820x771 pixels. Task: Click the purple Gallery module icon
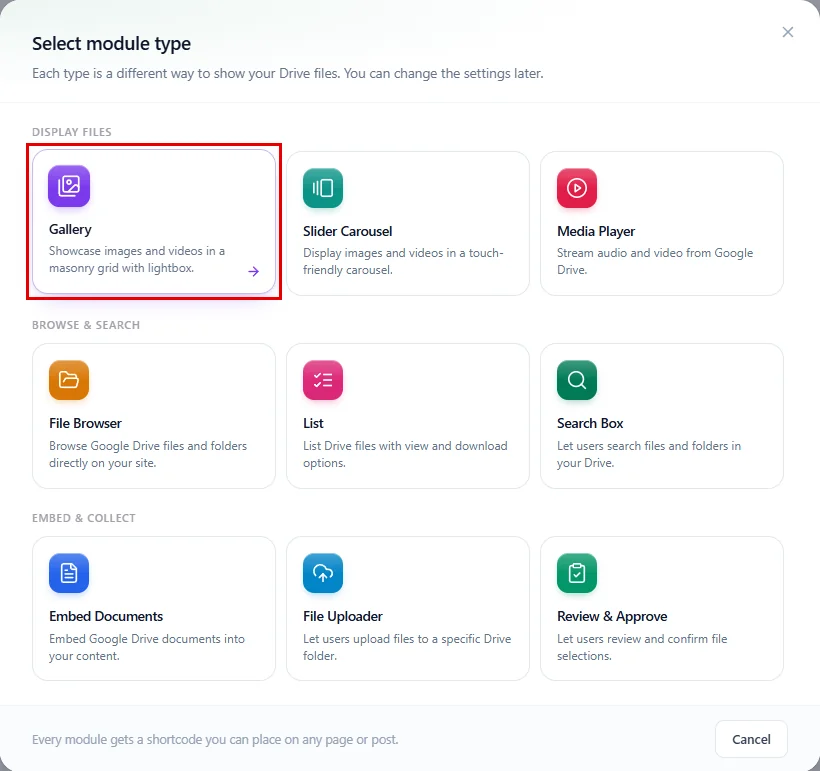click(69, 186)
